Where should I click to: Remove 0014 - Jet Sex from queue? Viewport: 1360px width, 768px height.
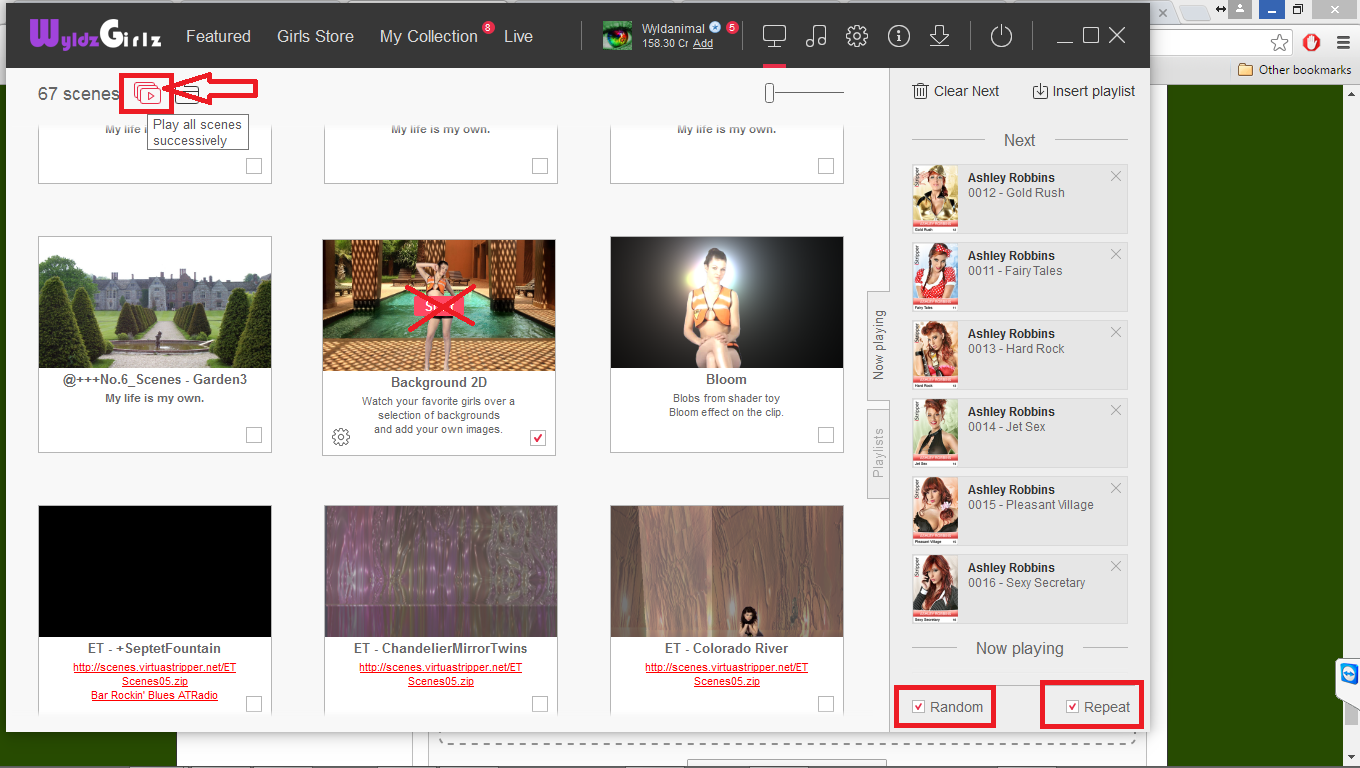1116,410
